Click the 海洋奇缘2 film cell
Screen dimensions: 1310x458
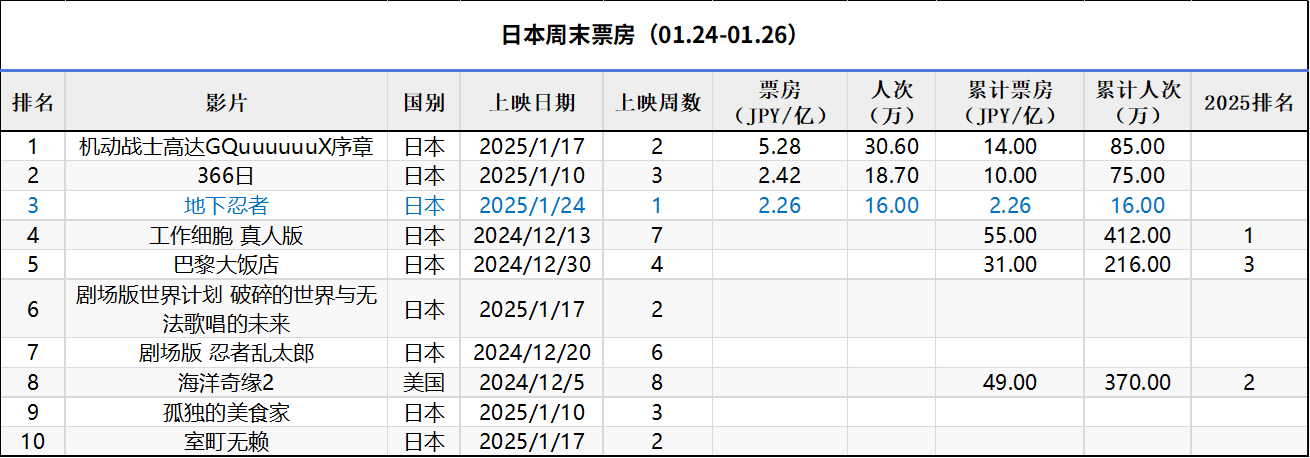point(226,383)
